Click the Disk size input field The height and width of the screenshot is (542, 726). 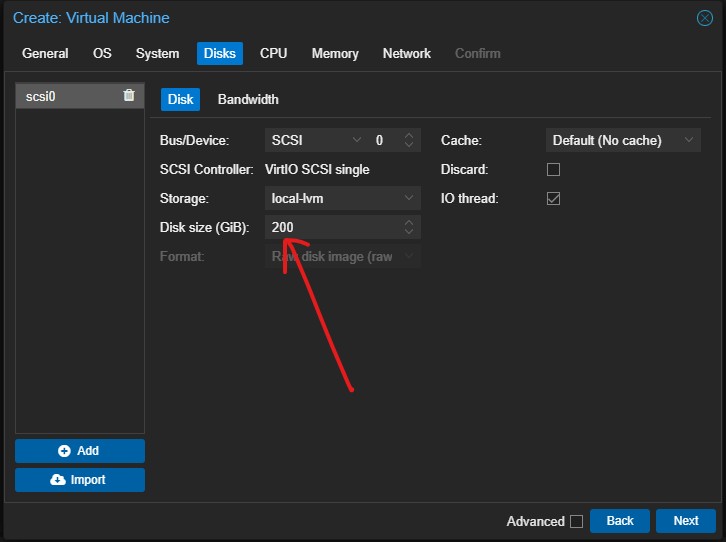point(330,228)
